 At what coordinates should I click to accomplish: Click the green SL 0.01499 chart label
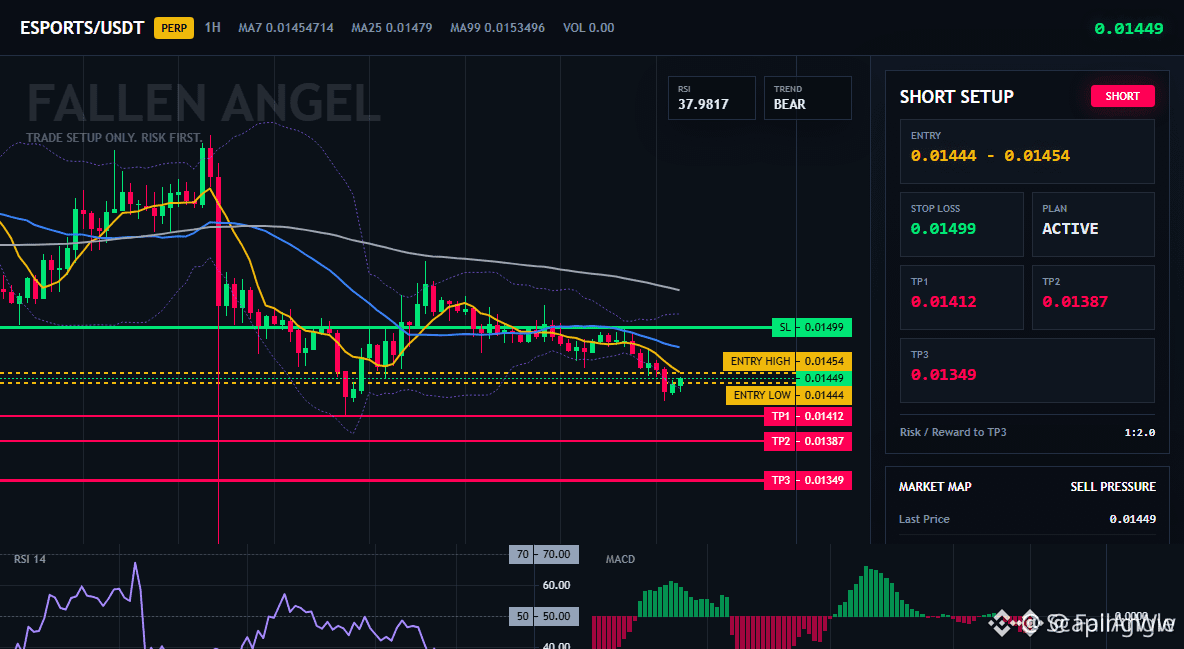click(x=812, y=327)
